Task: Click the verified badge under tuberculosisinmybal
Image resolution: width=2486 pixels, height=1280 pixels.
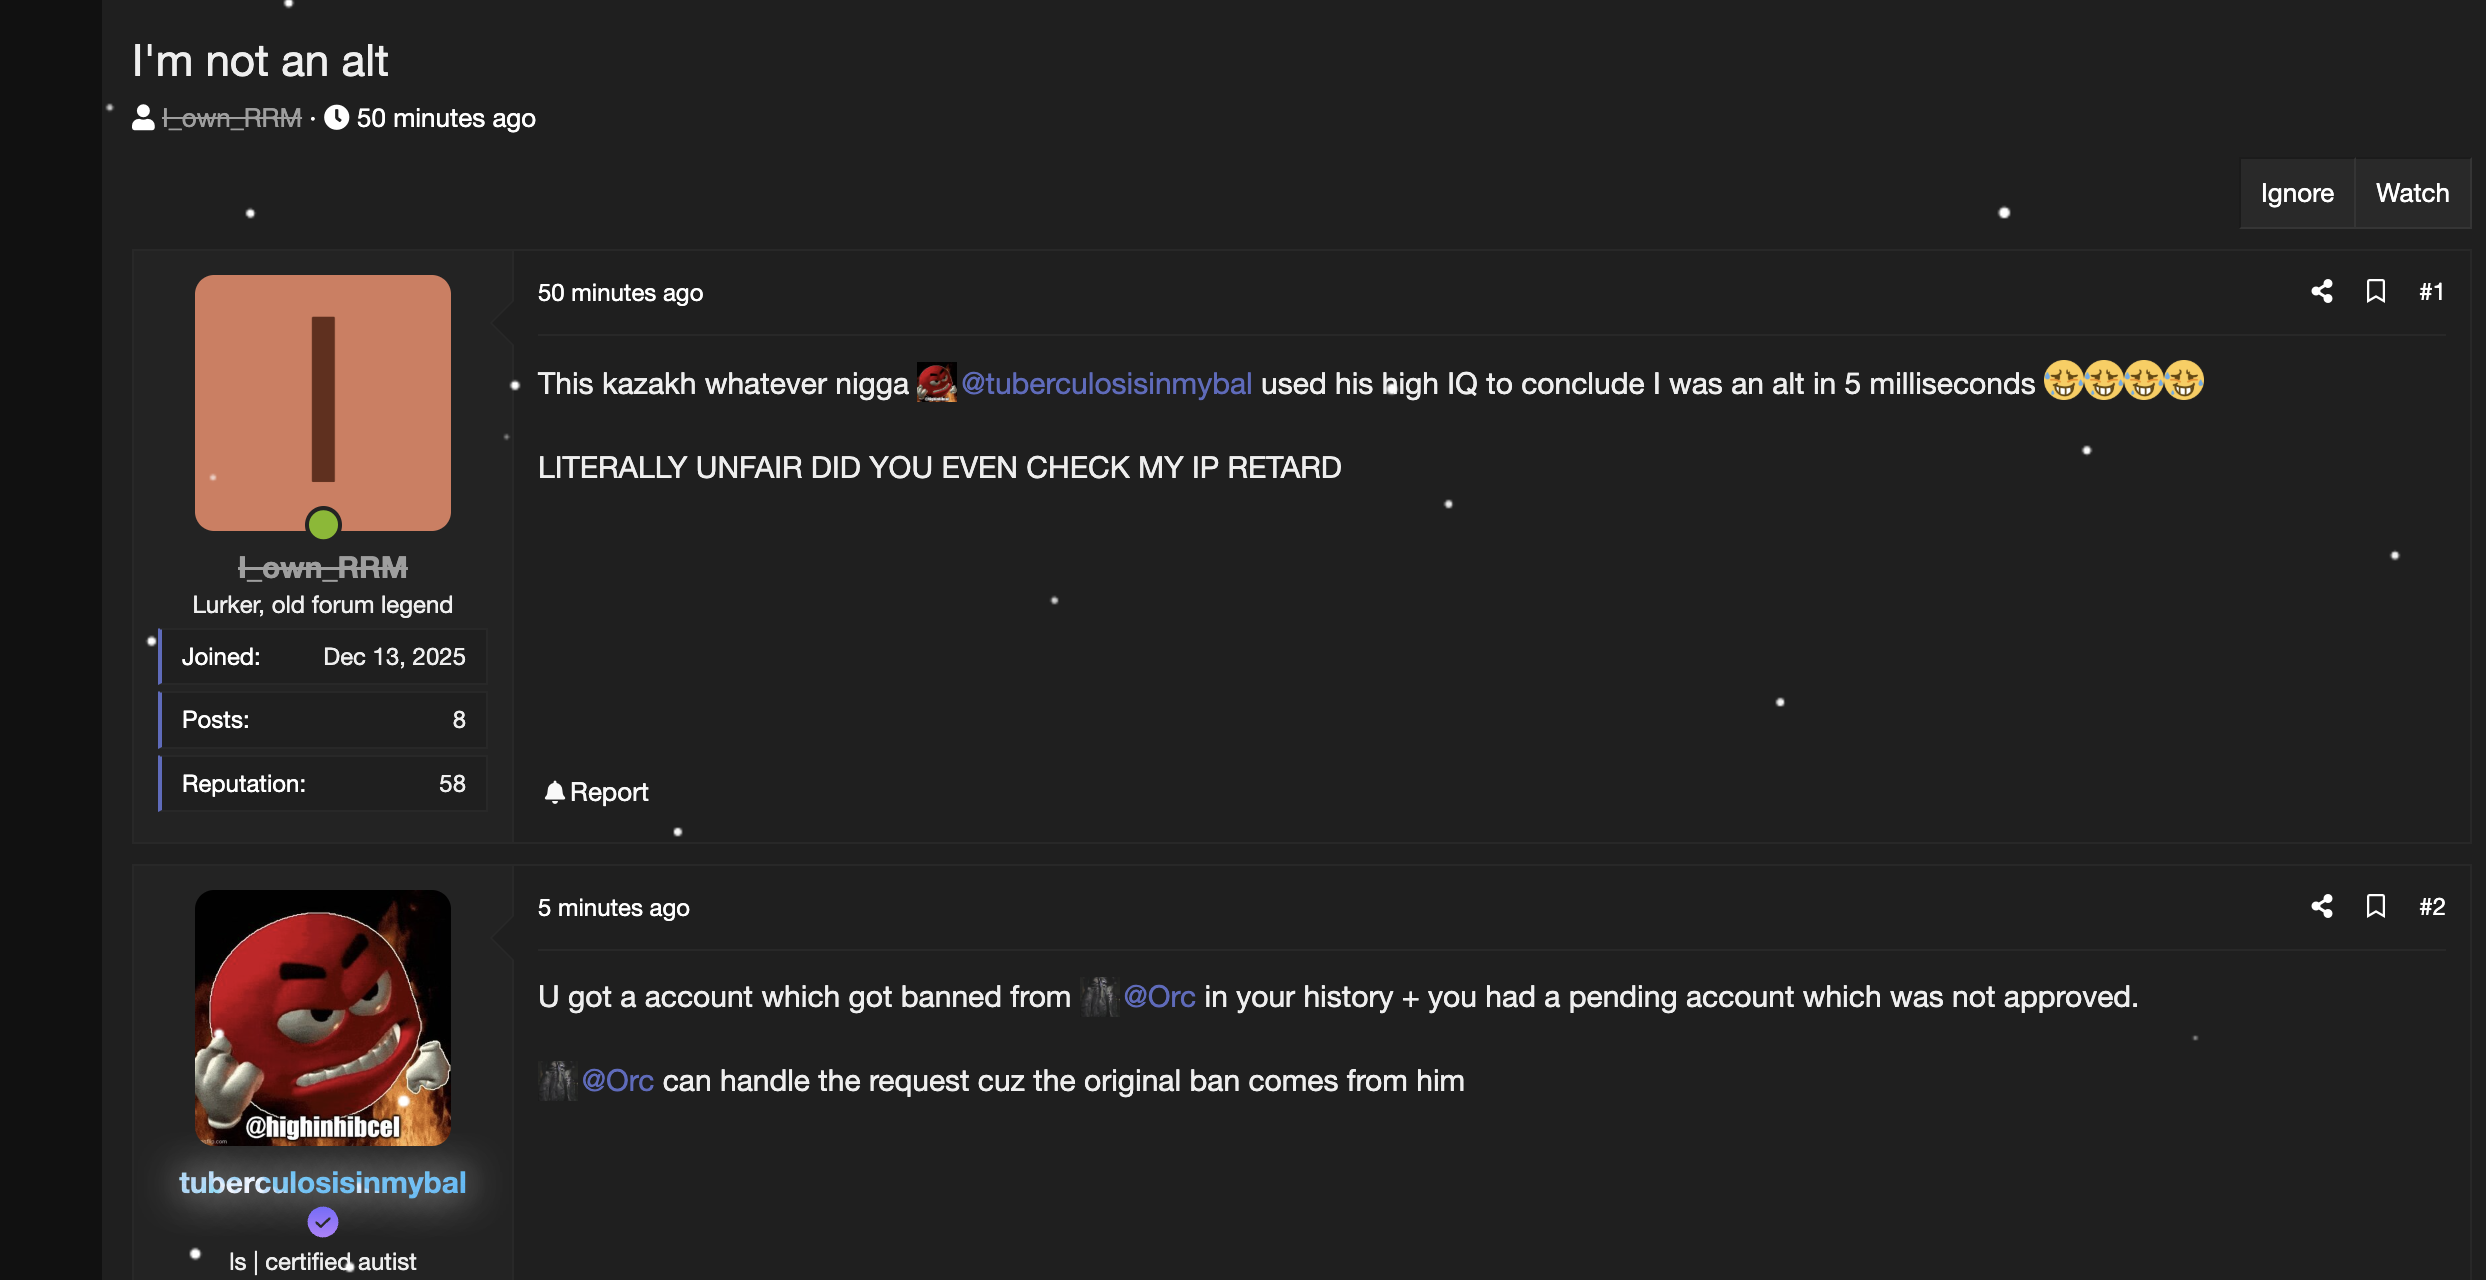Action: pos(323,1222)
